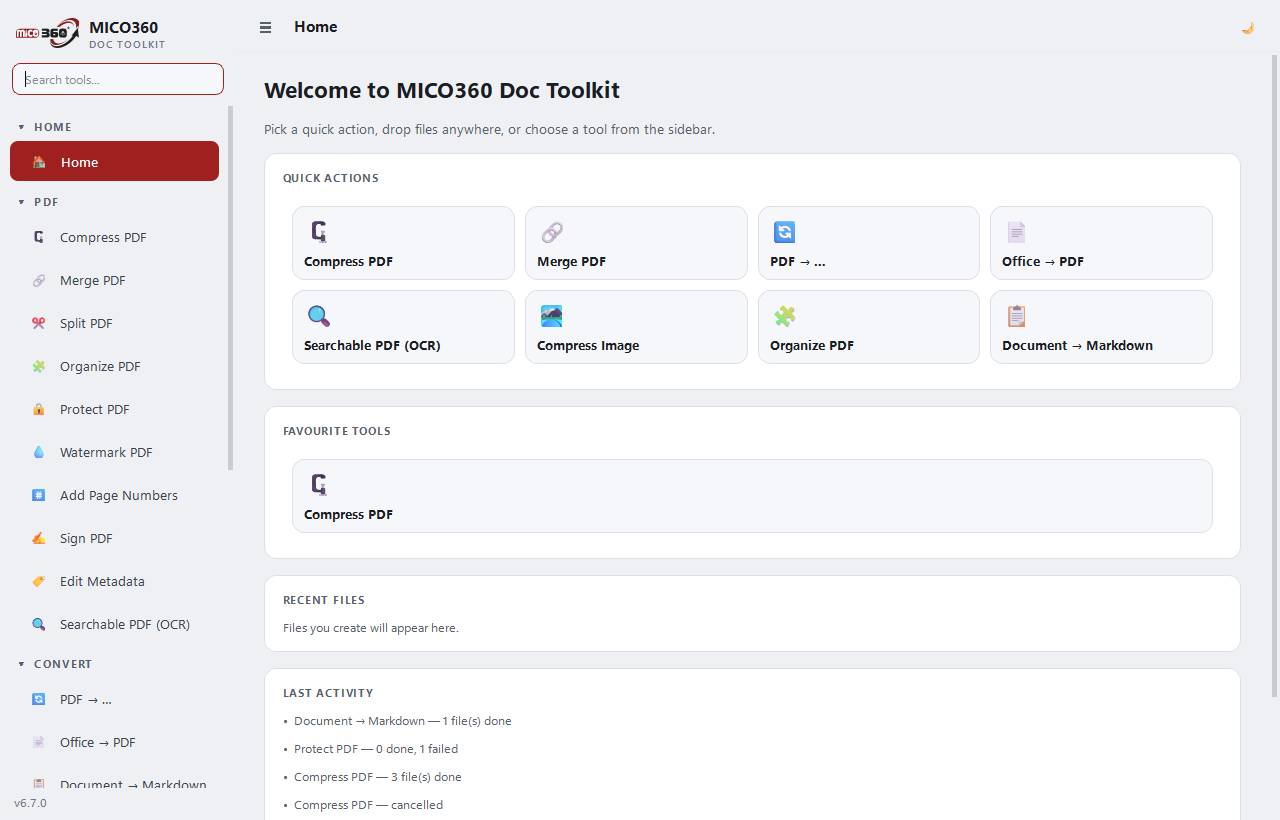Open Merge PDF via its Quick Actions label
1280x820 pixels.
[571, 261]
